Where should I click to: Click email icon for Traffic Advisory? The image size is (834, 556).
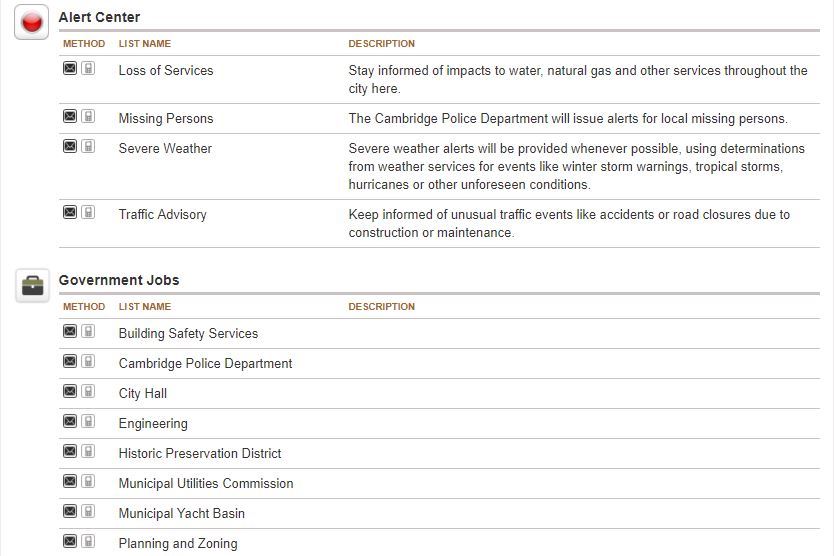point(70,212)
